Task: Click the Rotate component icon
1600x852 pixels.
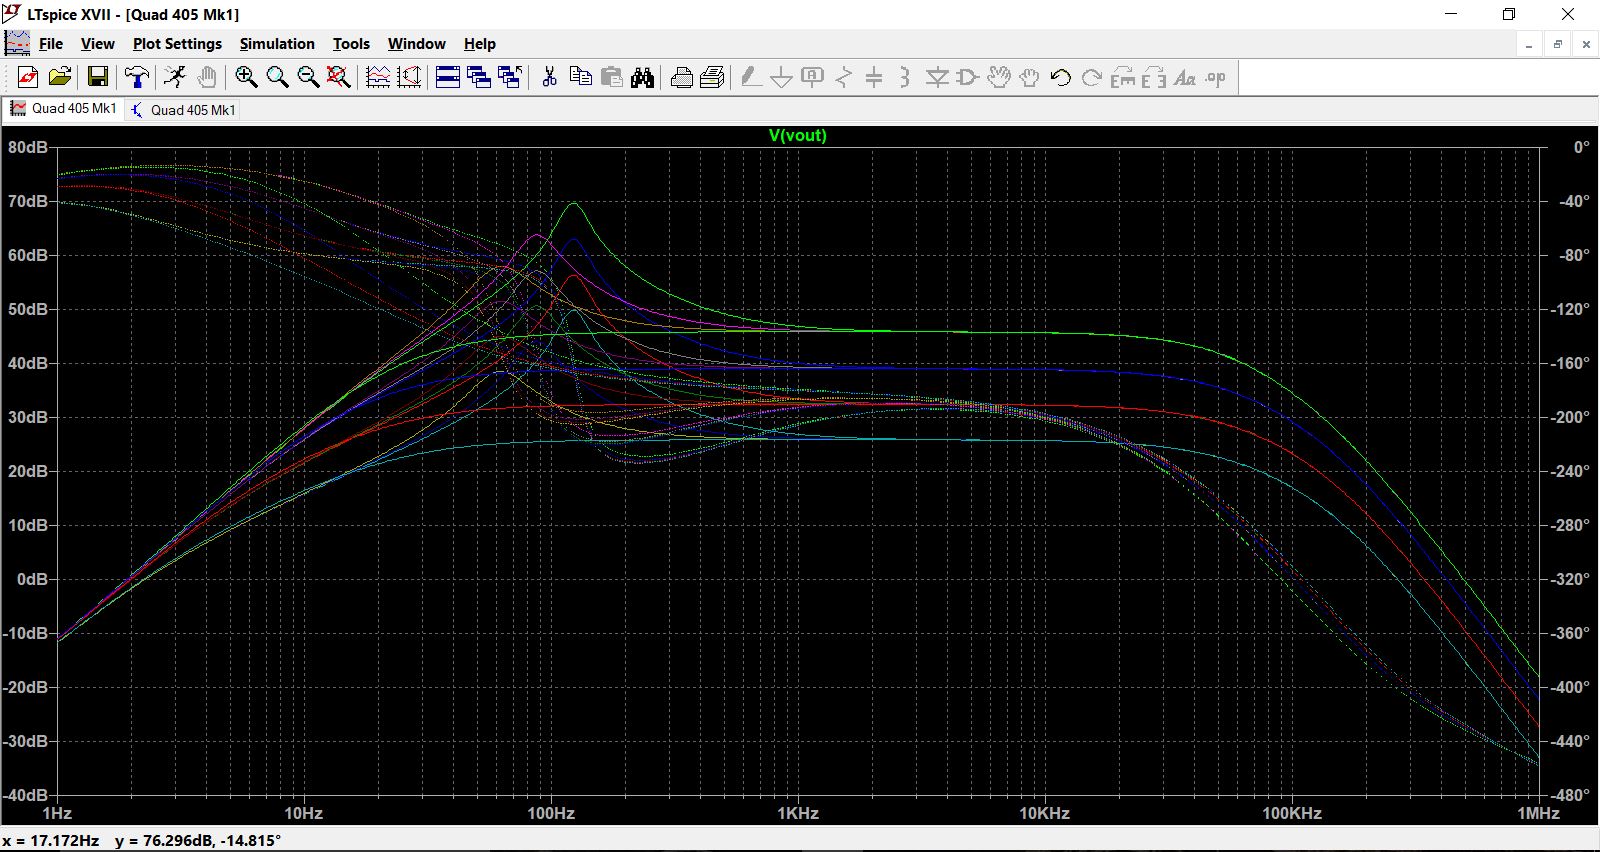Action: (x=1123, y=77)
